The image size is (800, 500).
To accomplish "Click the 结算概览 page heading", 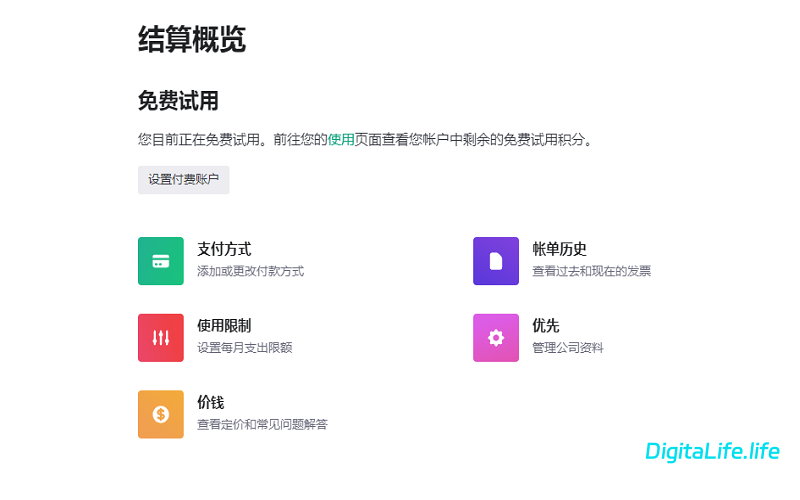I will [191, 40].
